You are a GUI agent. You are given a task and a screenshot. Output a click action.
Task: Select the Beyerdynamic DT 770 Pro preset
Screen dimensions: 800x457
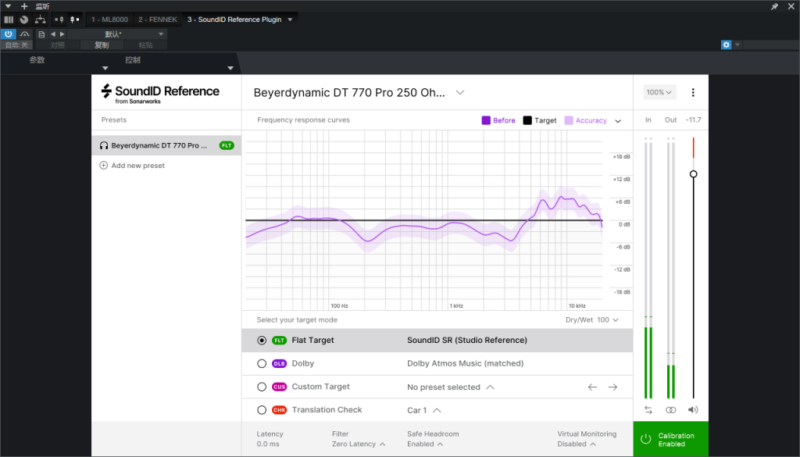[x=160, y=145]
